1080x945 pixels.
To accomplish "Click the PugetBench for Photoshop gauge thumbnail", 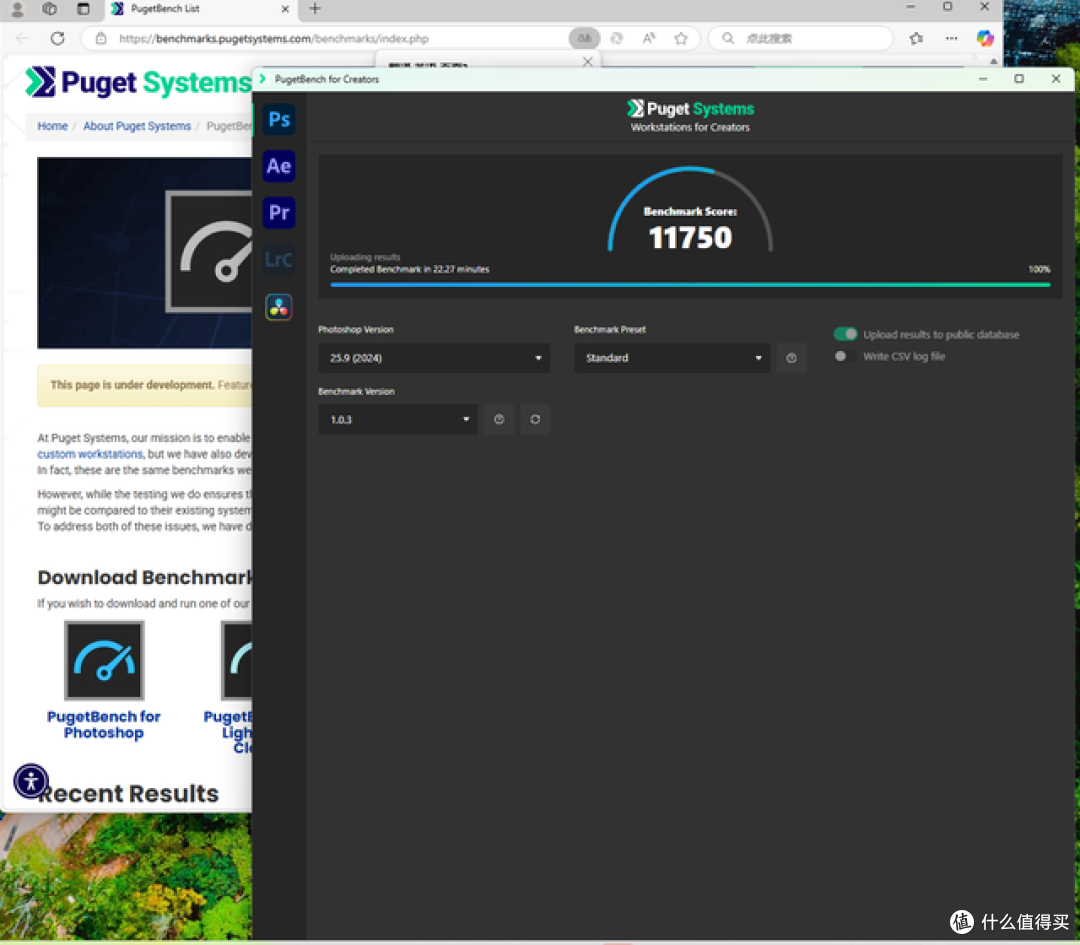I will coord(104,661).
